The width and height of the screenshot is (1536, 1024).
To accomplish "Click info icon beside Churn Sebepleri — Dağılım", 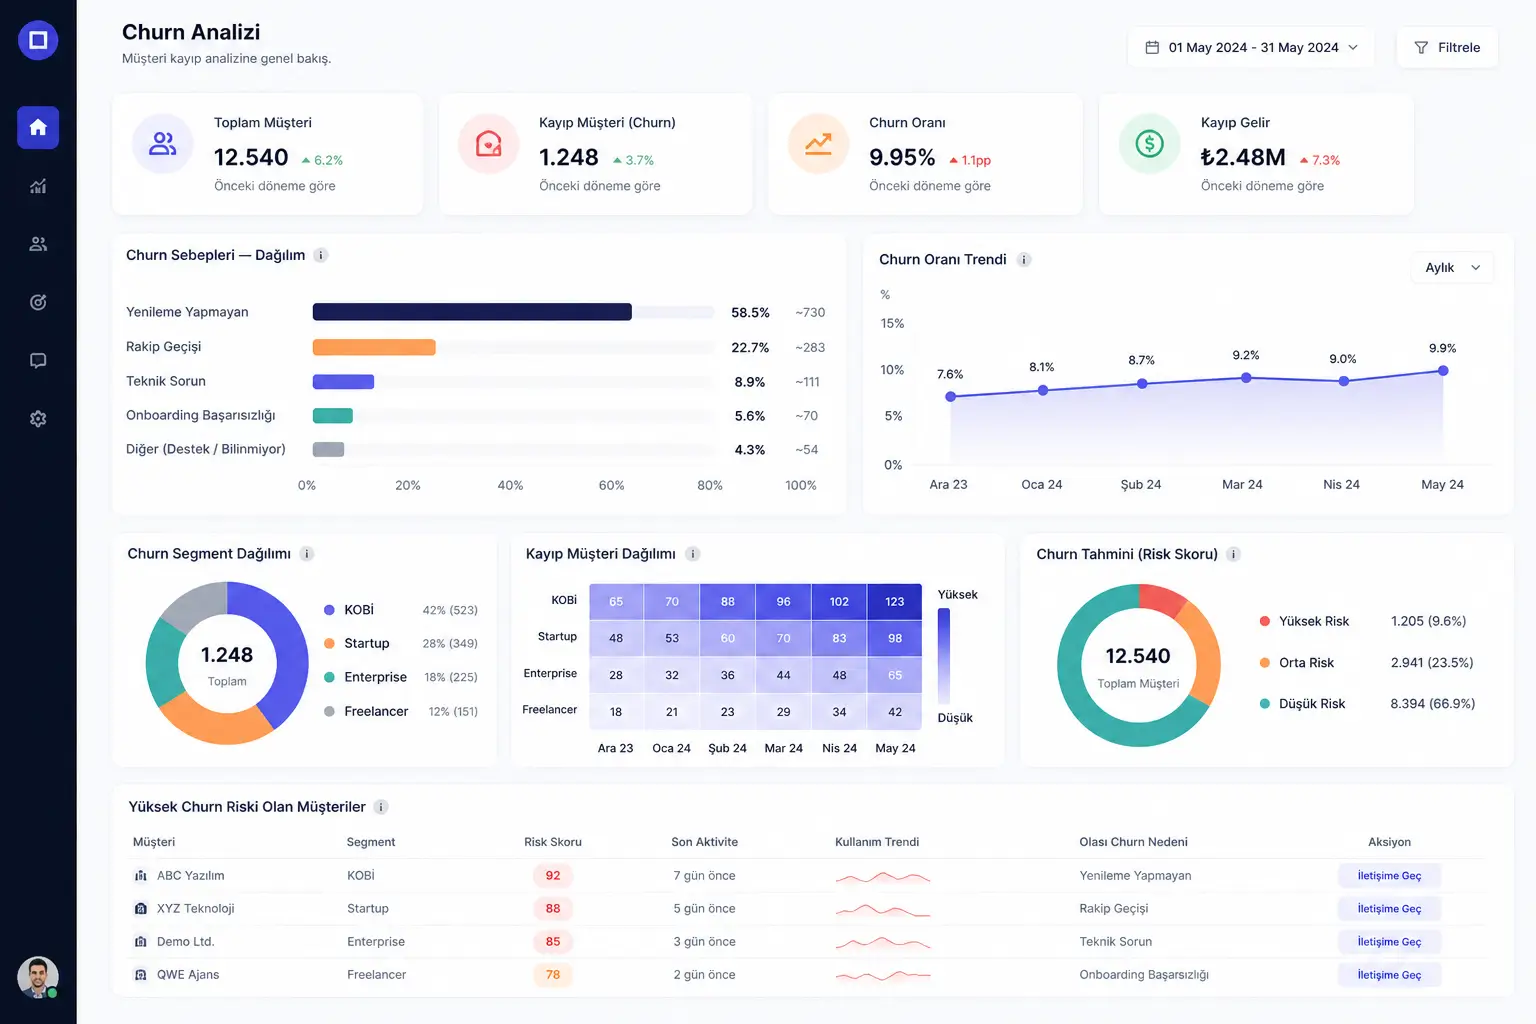I will tap(321, 255).
